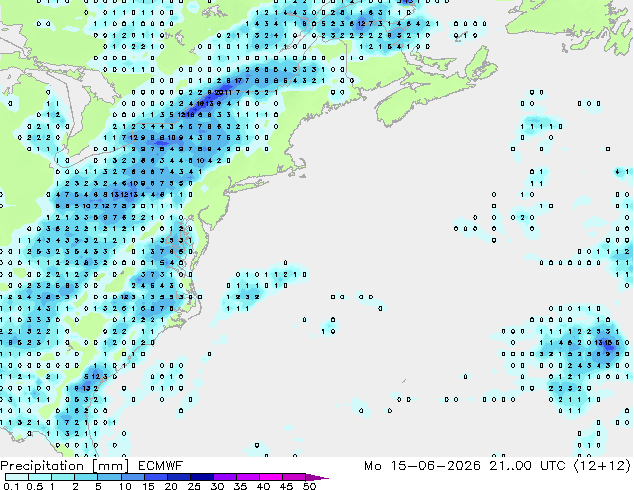The image size is (634, 490).
Task: Select the 30–35 mm purple legend swatch
Action: pos(225,477)
